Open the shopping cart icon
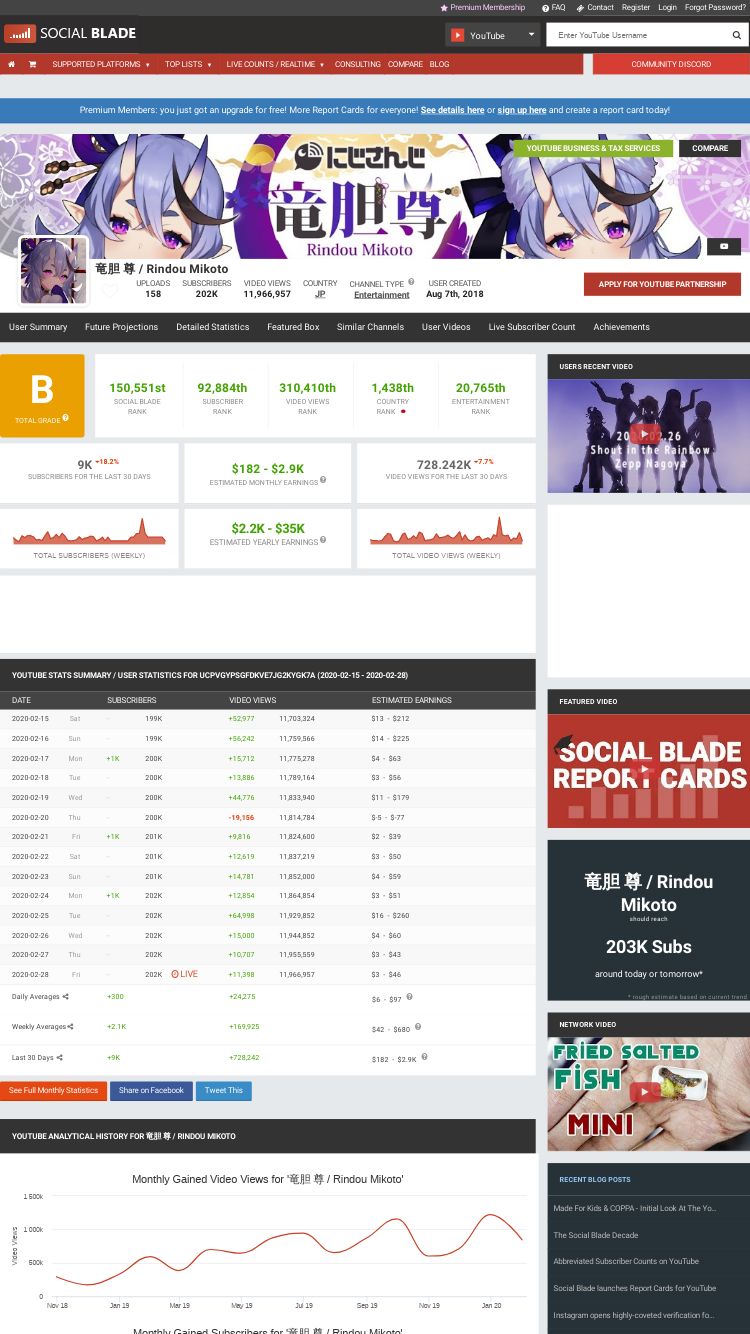Image resolution: width=750 pixels, height=1334 pixels. [x=32, y=64]
